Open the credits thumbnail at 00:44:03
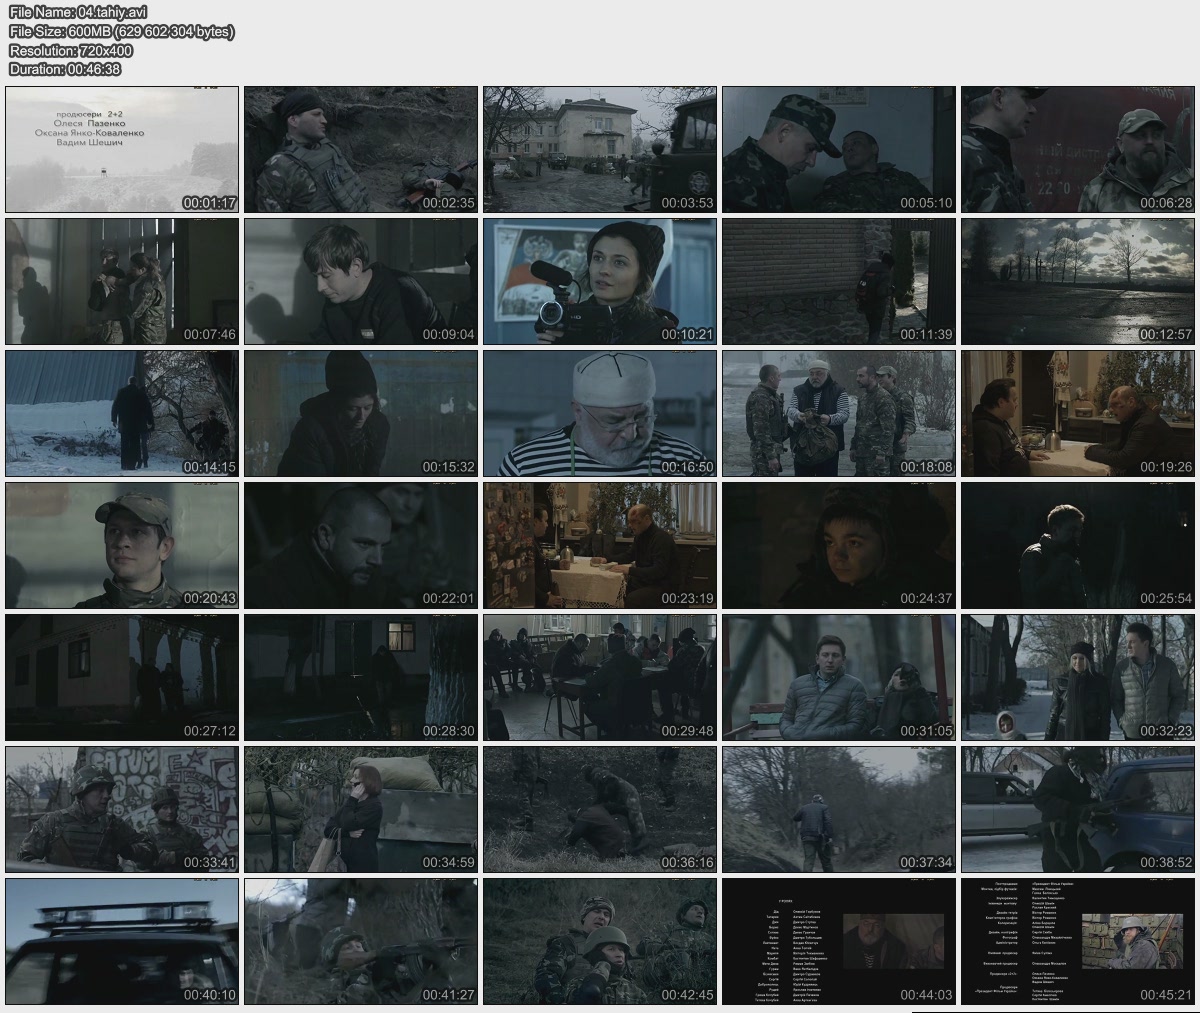The image size is (1200, 1013). (839, 941)
